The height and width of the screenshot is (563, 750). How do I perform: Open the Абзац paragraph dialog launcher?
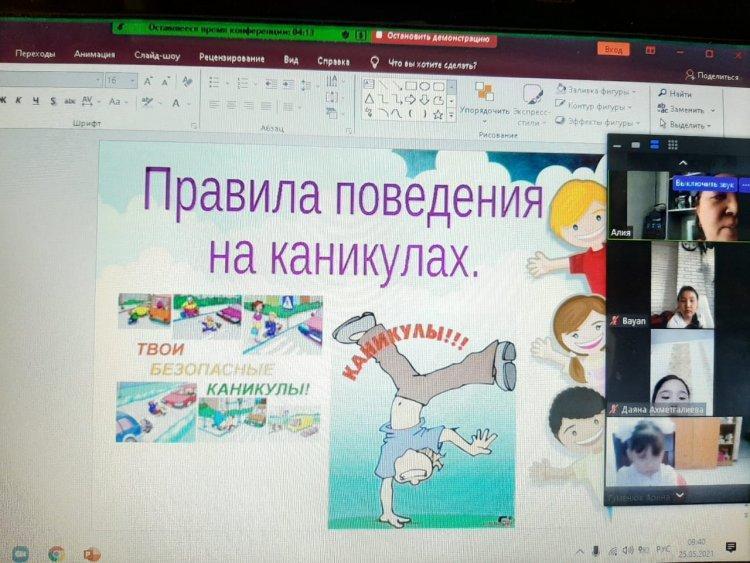(349, 131)
